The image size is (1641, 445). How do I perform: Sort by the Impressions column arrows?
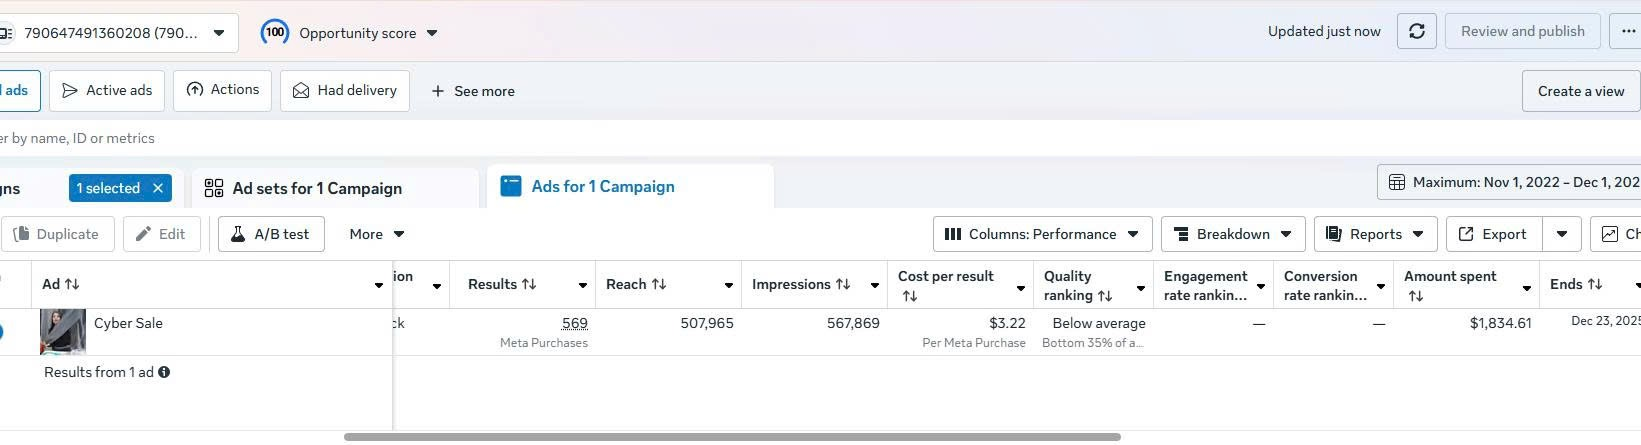pos(843,284)
